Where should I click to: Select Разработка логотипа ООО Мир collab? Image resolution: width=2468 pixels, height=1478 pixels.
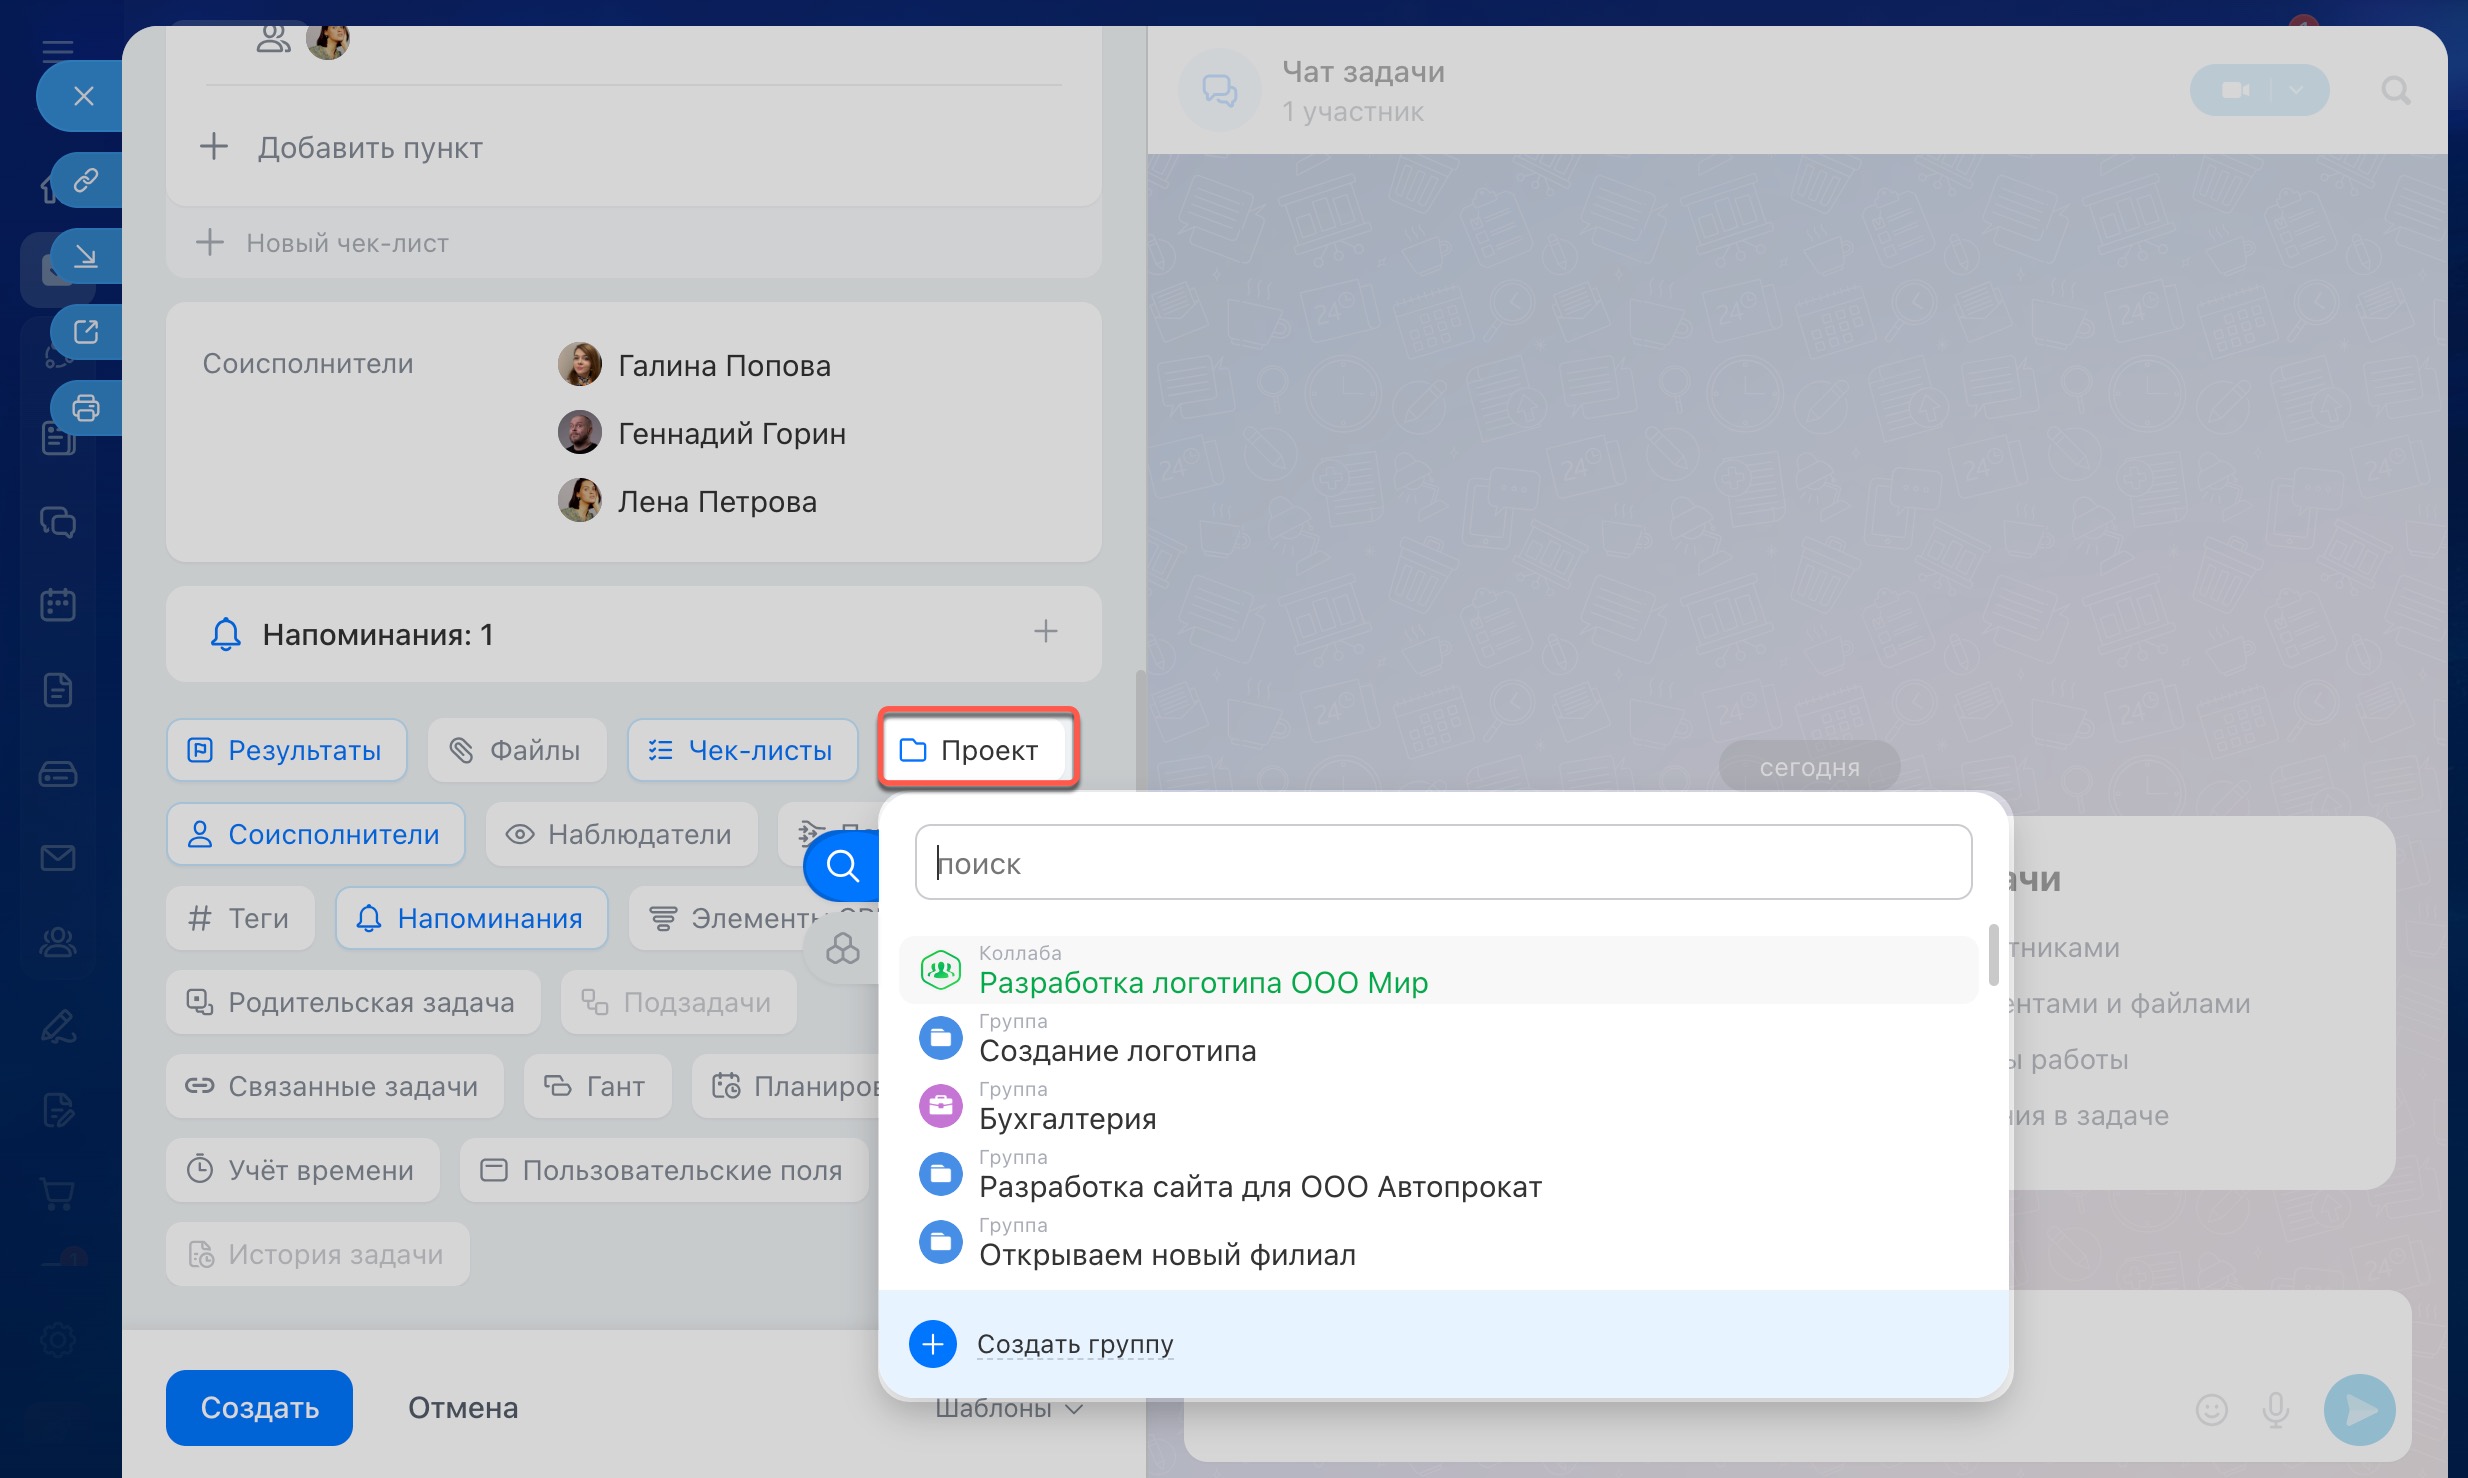pyautogui.click(x=1202, y=982)
